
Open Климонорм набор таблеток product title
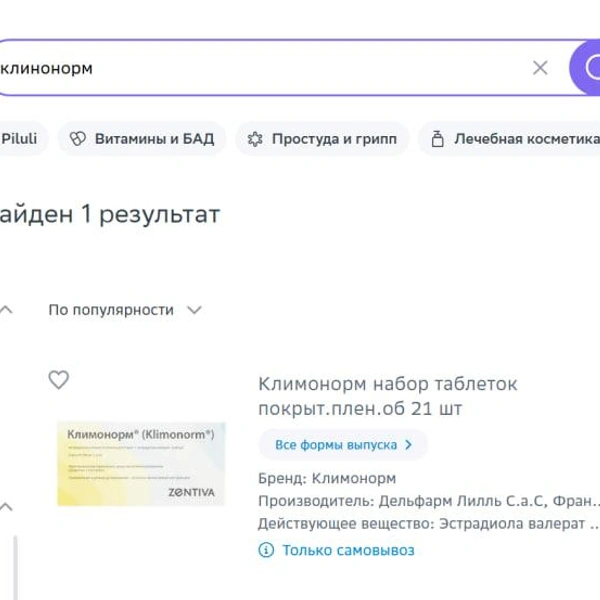pyautogui.click(x=388, y=396)
